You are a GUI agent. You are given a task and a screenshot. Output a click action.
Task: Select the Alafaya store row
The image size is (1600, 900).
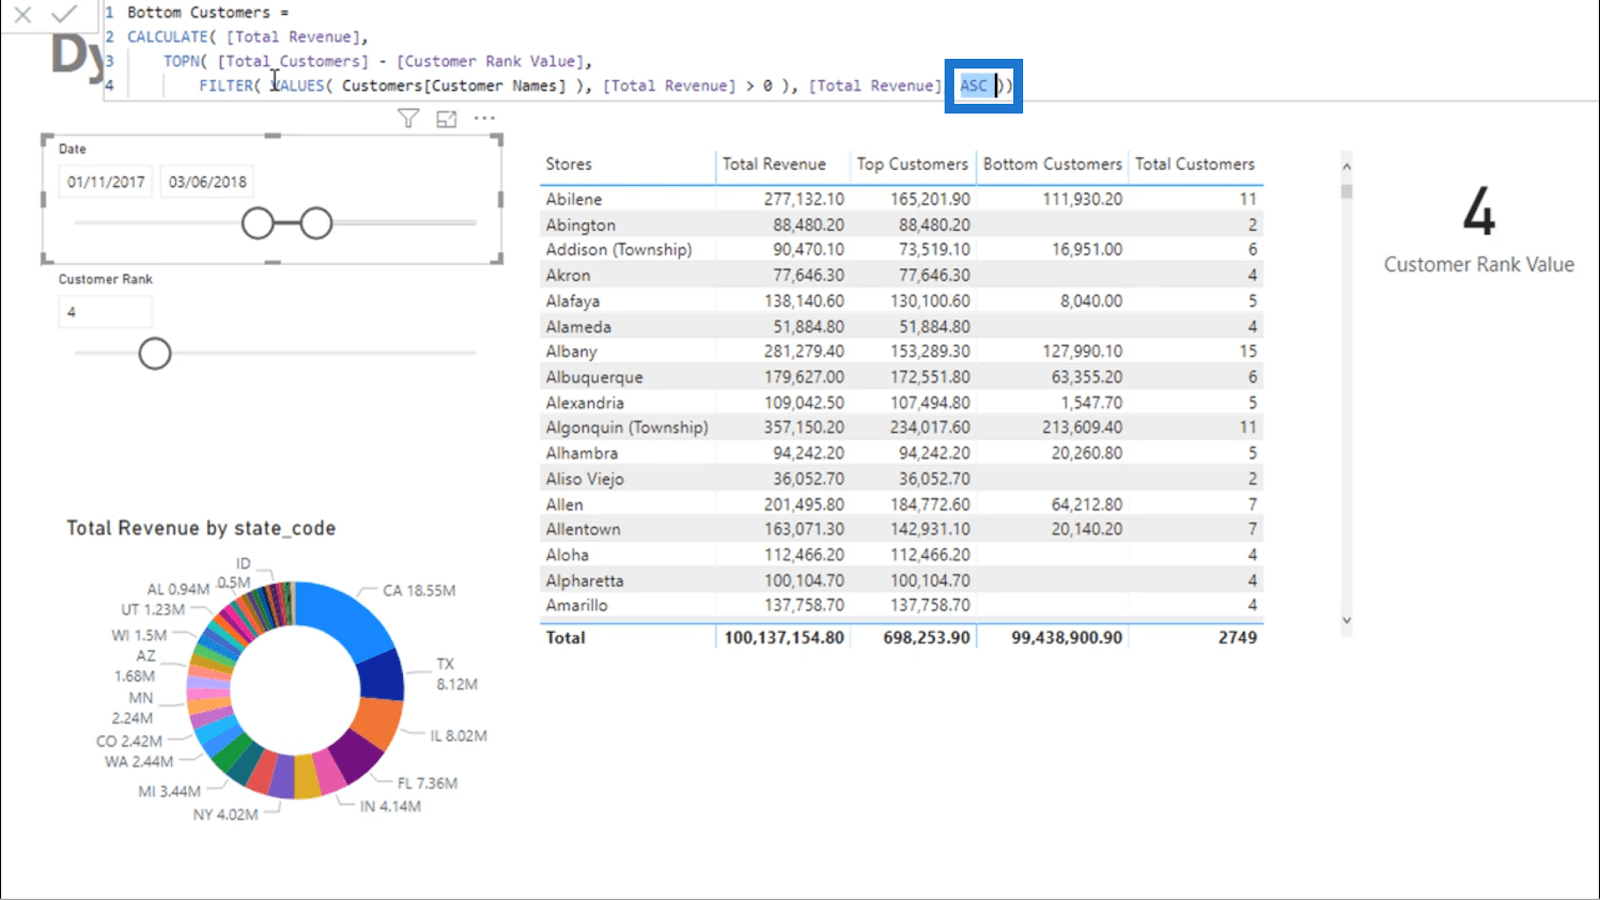click(901, 301)
